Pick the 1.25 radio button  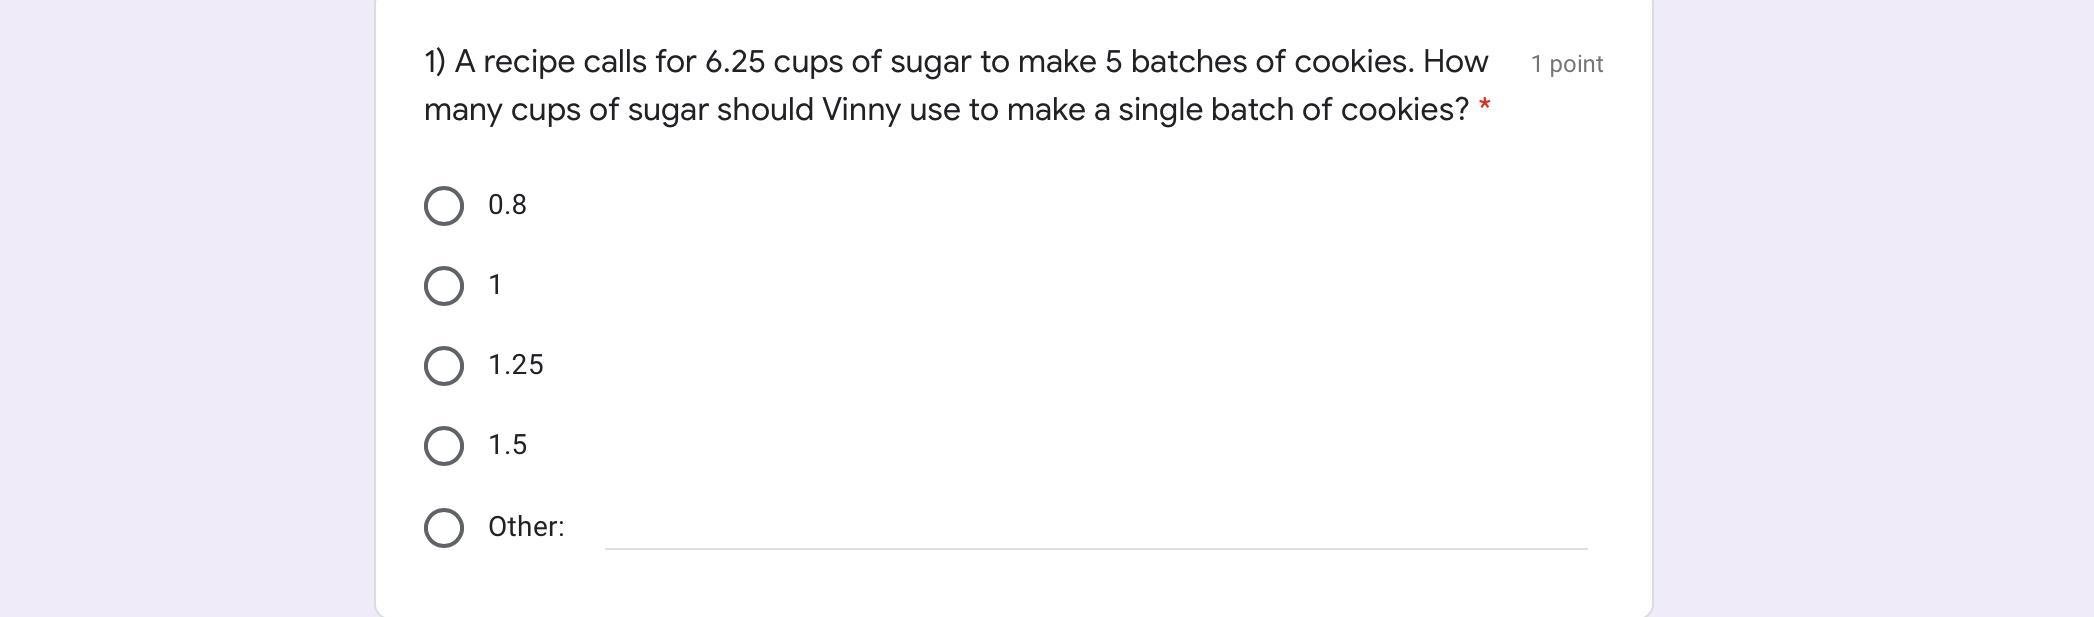[444, 366]
